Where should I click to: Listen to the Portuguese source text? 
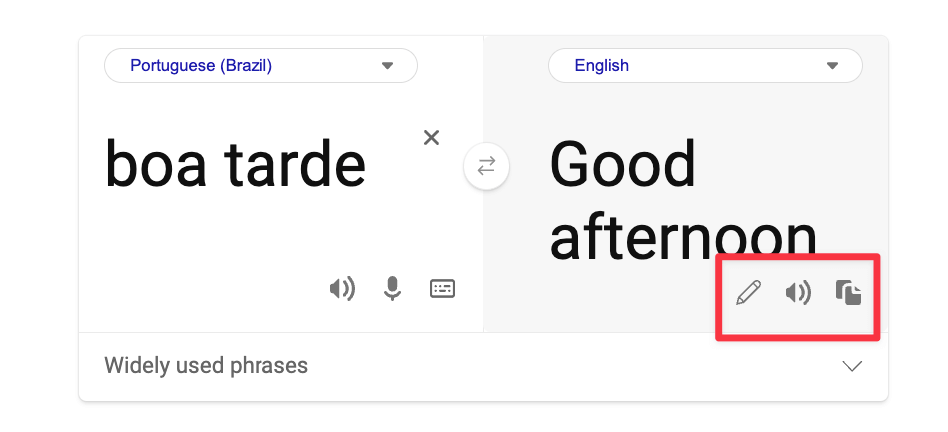pos(342,289)
